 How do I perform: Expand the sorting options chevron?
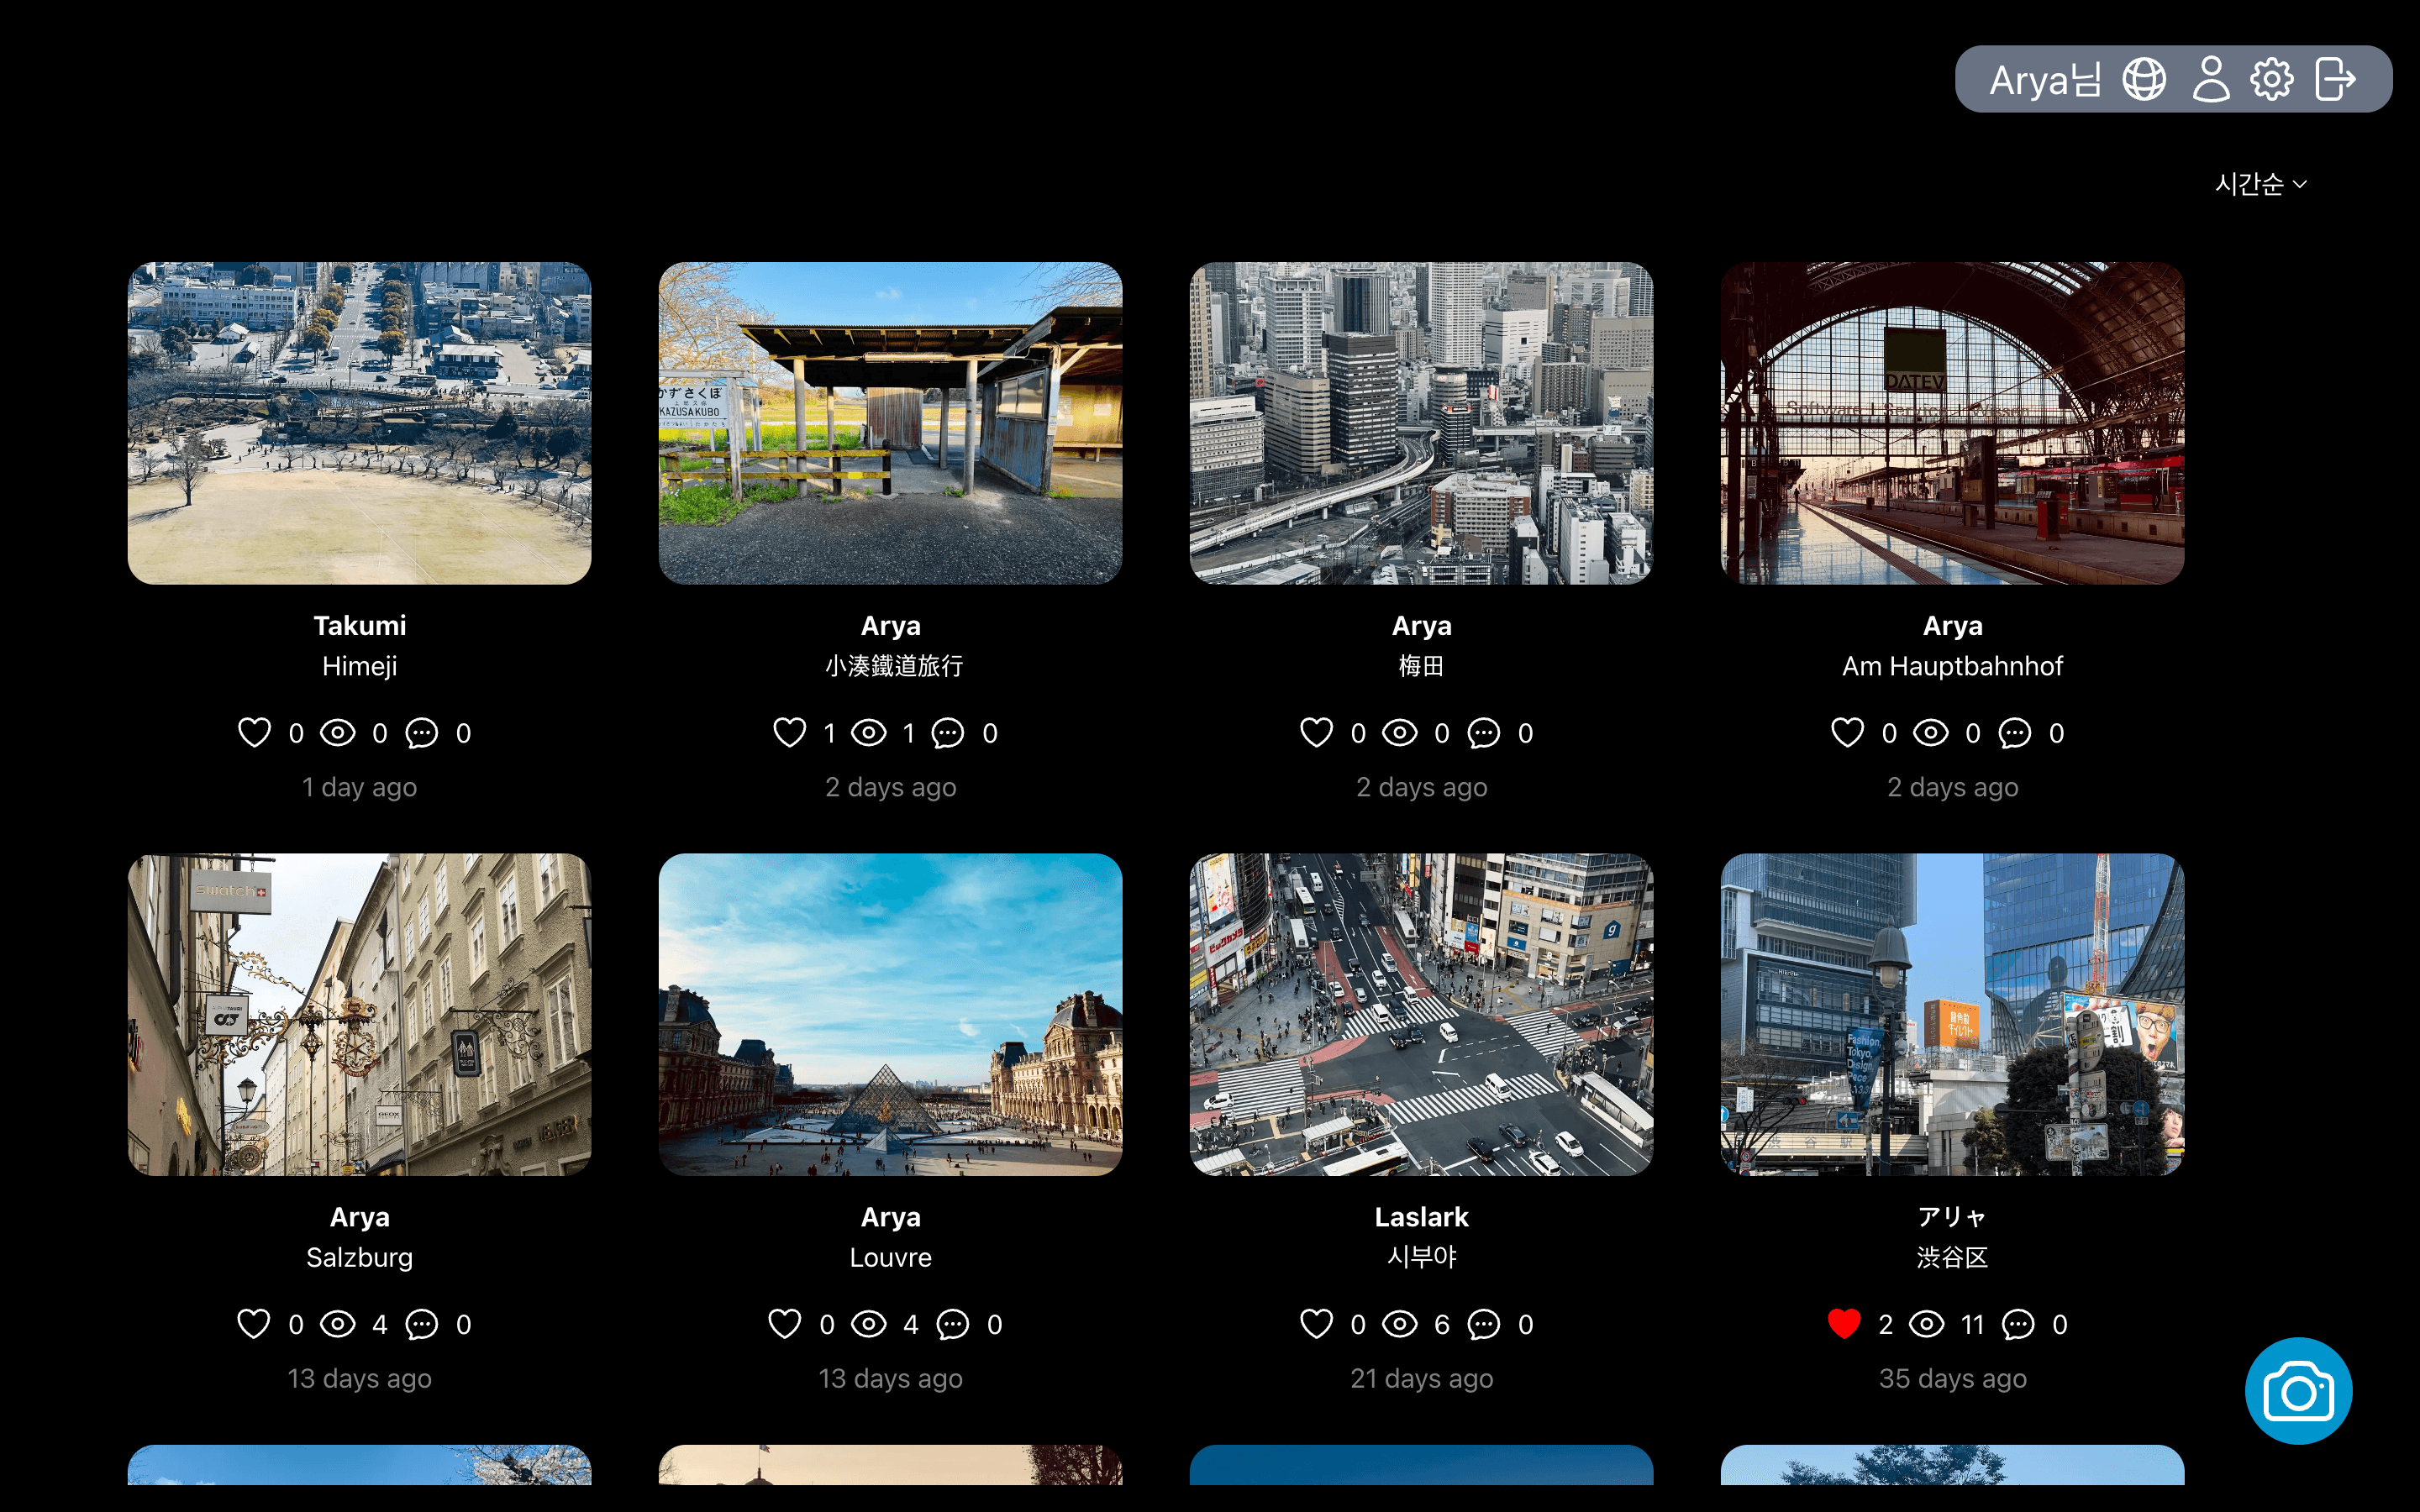pyautogui.click(x=2301, y=183)
